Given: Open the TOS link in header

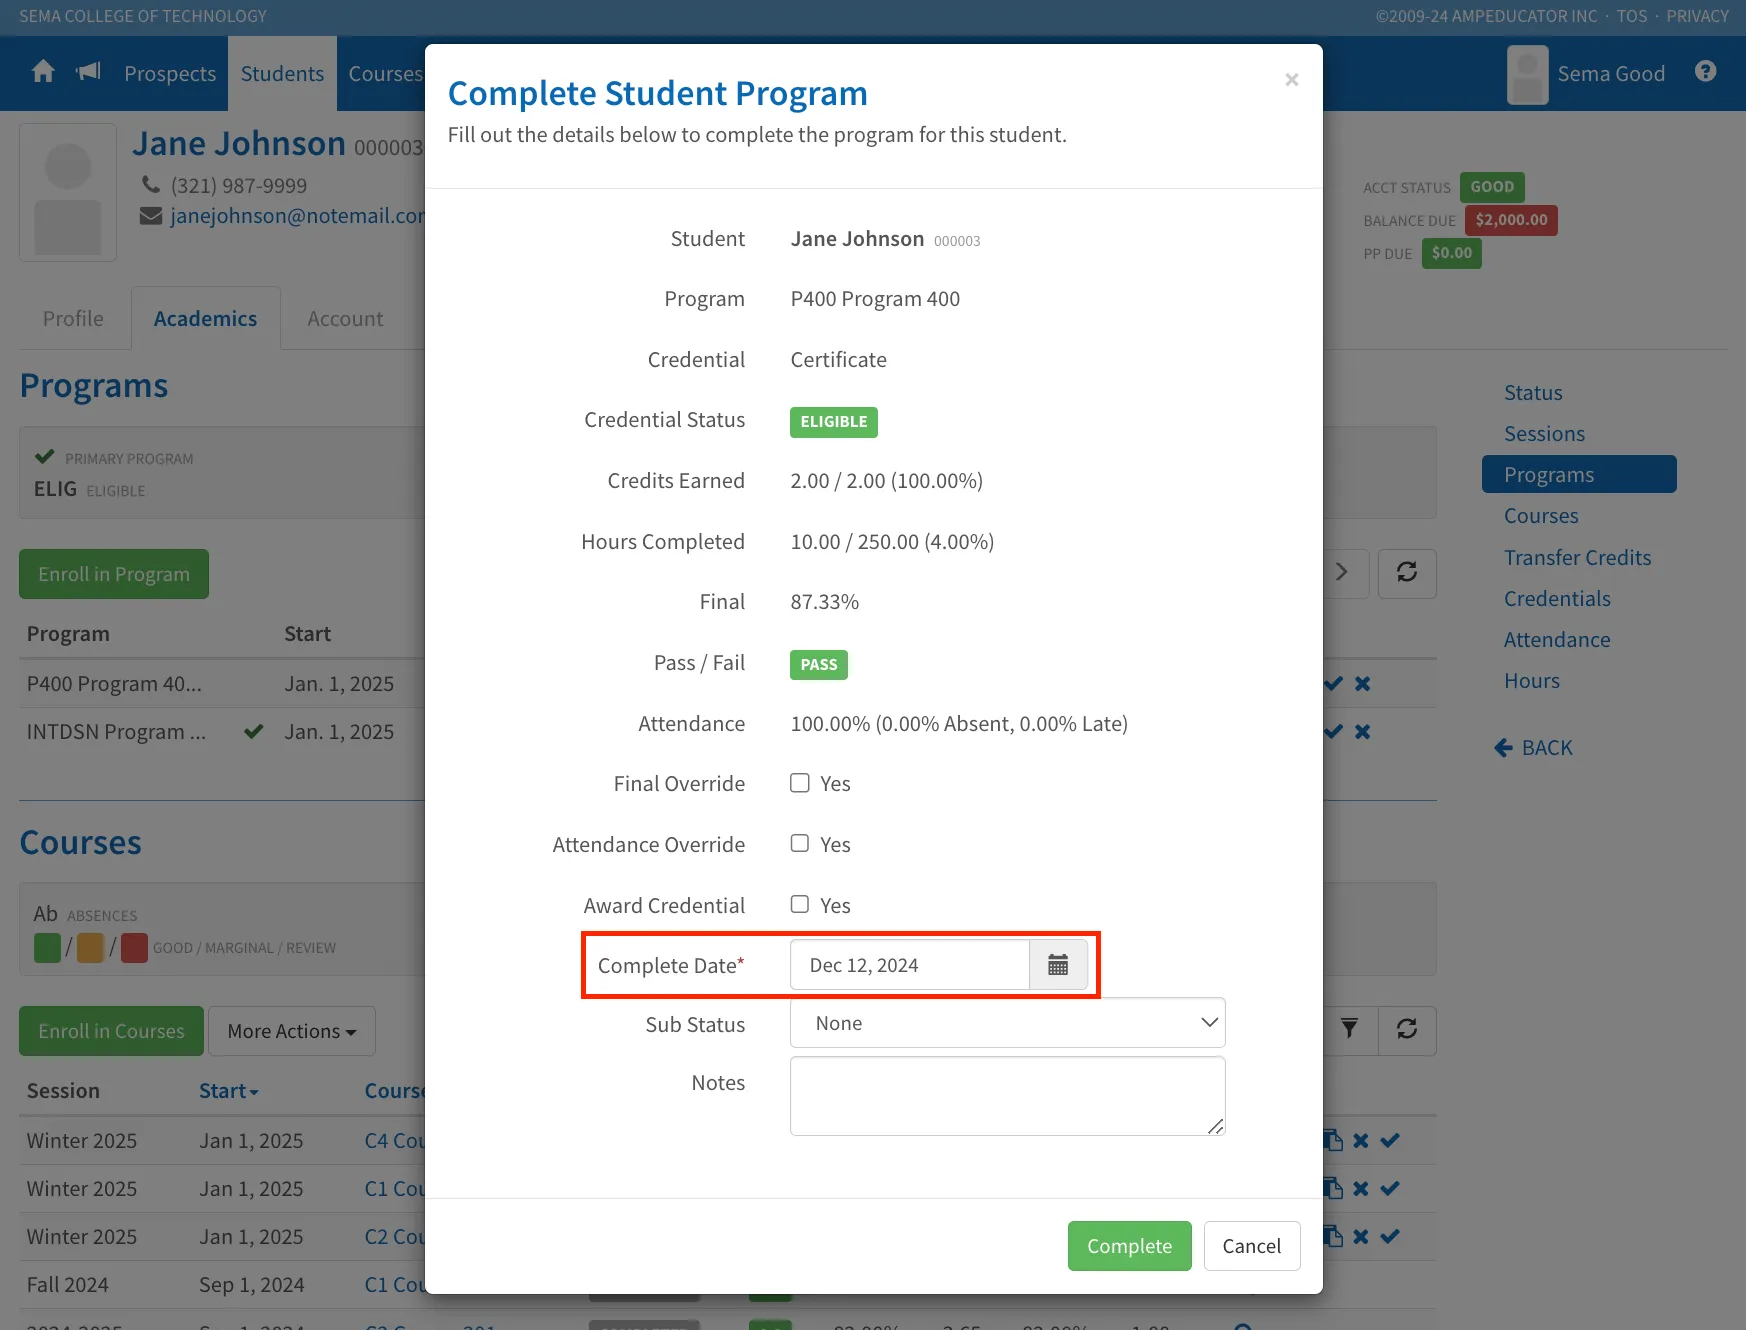Looking at the screenshot, I should (1632, 16).
